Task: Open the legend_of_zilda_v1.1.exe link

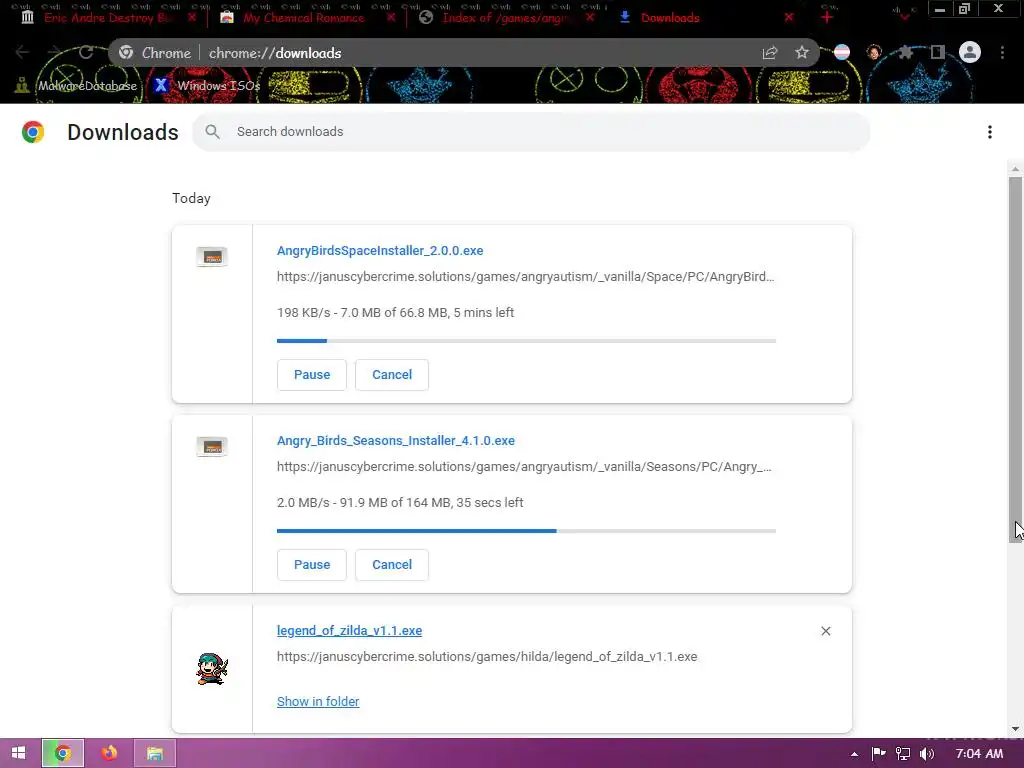Action: click(x=349, y=631)
